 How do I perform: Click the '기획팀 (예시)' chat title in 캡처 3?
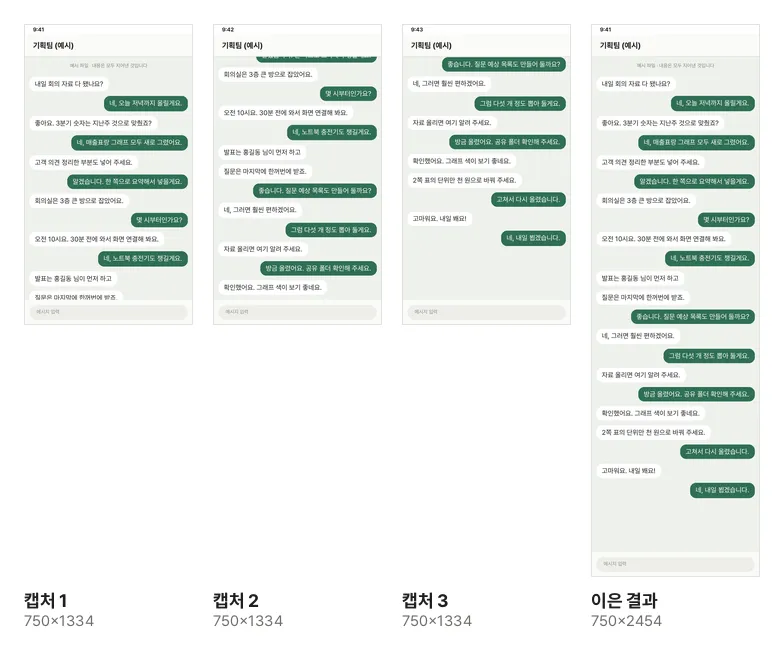[431, 46]
